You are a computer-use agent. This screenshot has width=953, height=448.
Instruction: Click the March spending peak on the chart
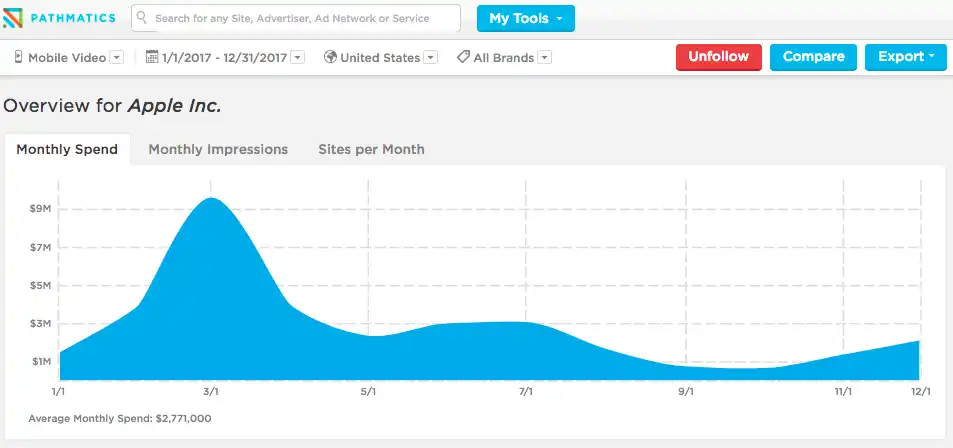point(211,199)
